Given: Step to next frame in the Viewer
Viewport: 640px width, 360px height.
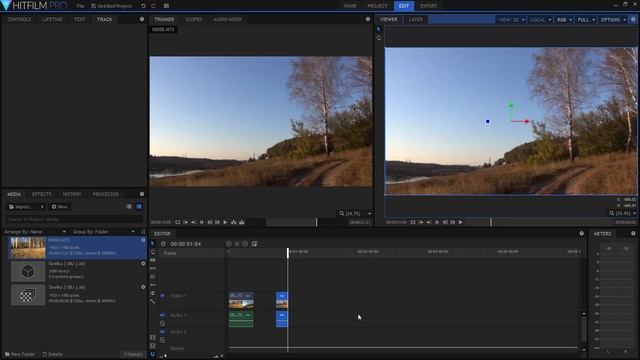Looking at the screenshot, I should click(x=453, y=222).
